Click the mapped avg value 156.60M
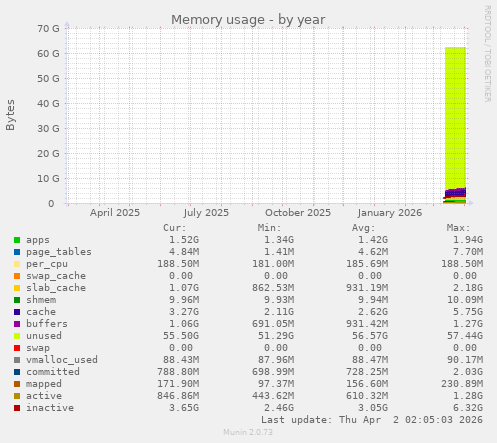Screen dimensions: 497x443 click(367, 384)
